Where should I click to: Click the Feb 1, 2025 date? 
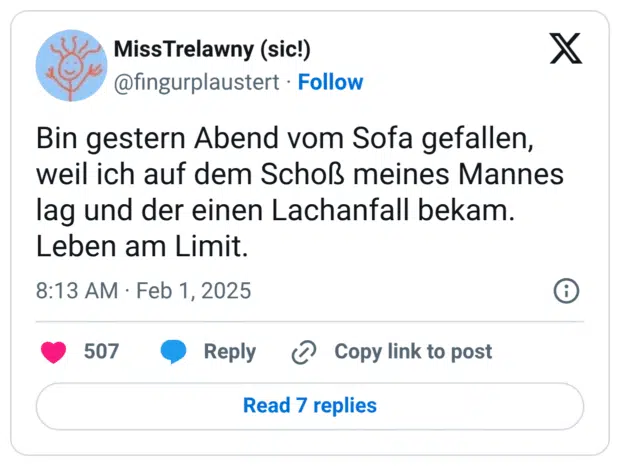(192, 291)
